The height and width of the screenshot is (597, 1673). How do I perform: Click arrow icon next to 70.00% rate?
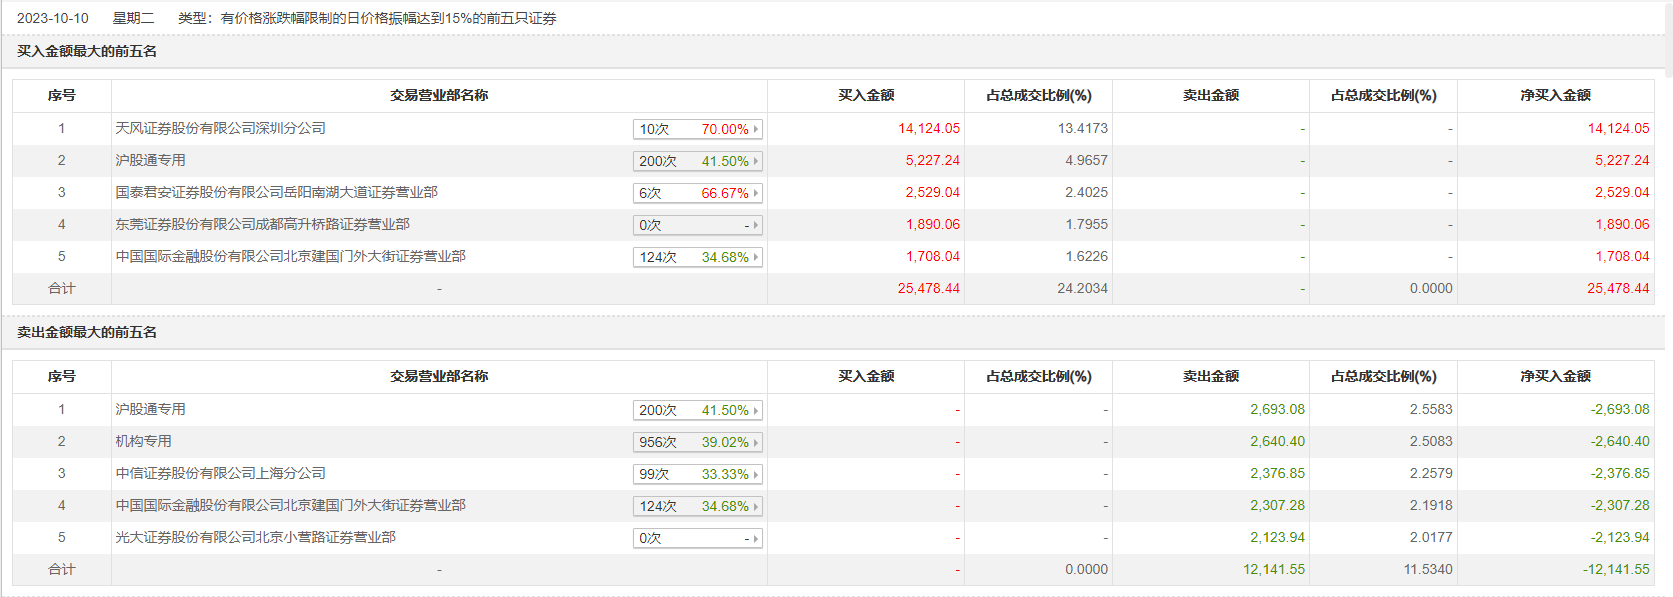point(756,129)
